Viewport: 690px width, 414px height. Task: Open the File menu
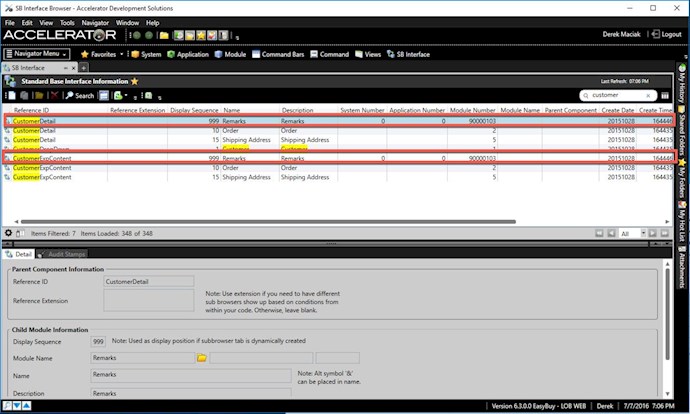[x=10, y=23]
